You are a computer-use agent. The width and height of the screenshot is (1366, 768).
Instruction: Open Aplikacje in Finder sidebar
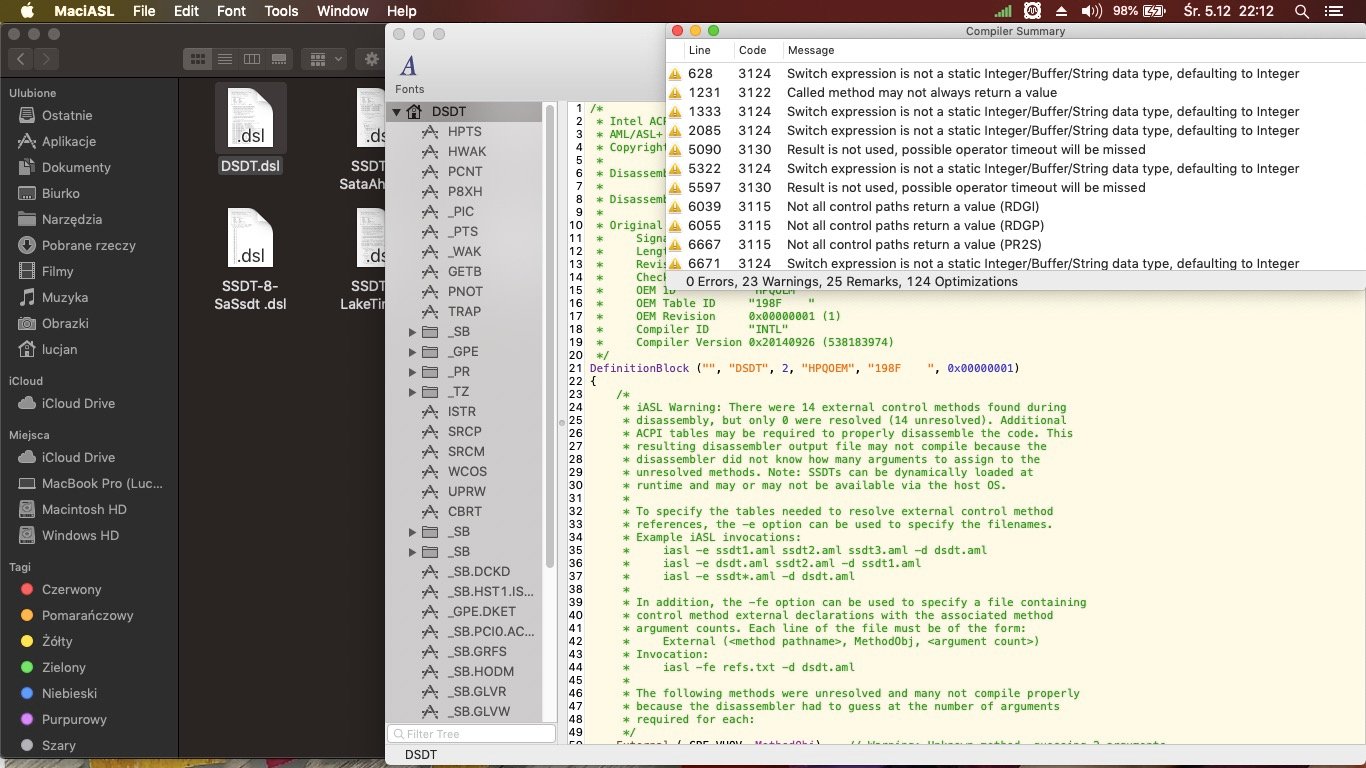68,141
